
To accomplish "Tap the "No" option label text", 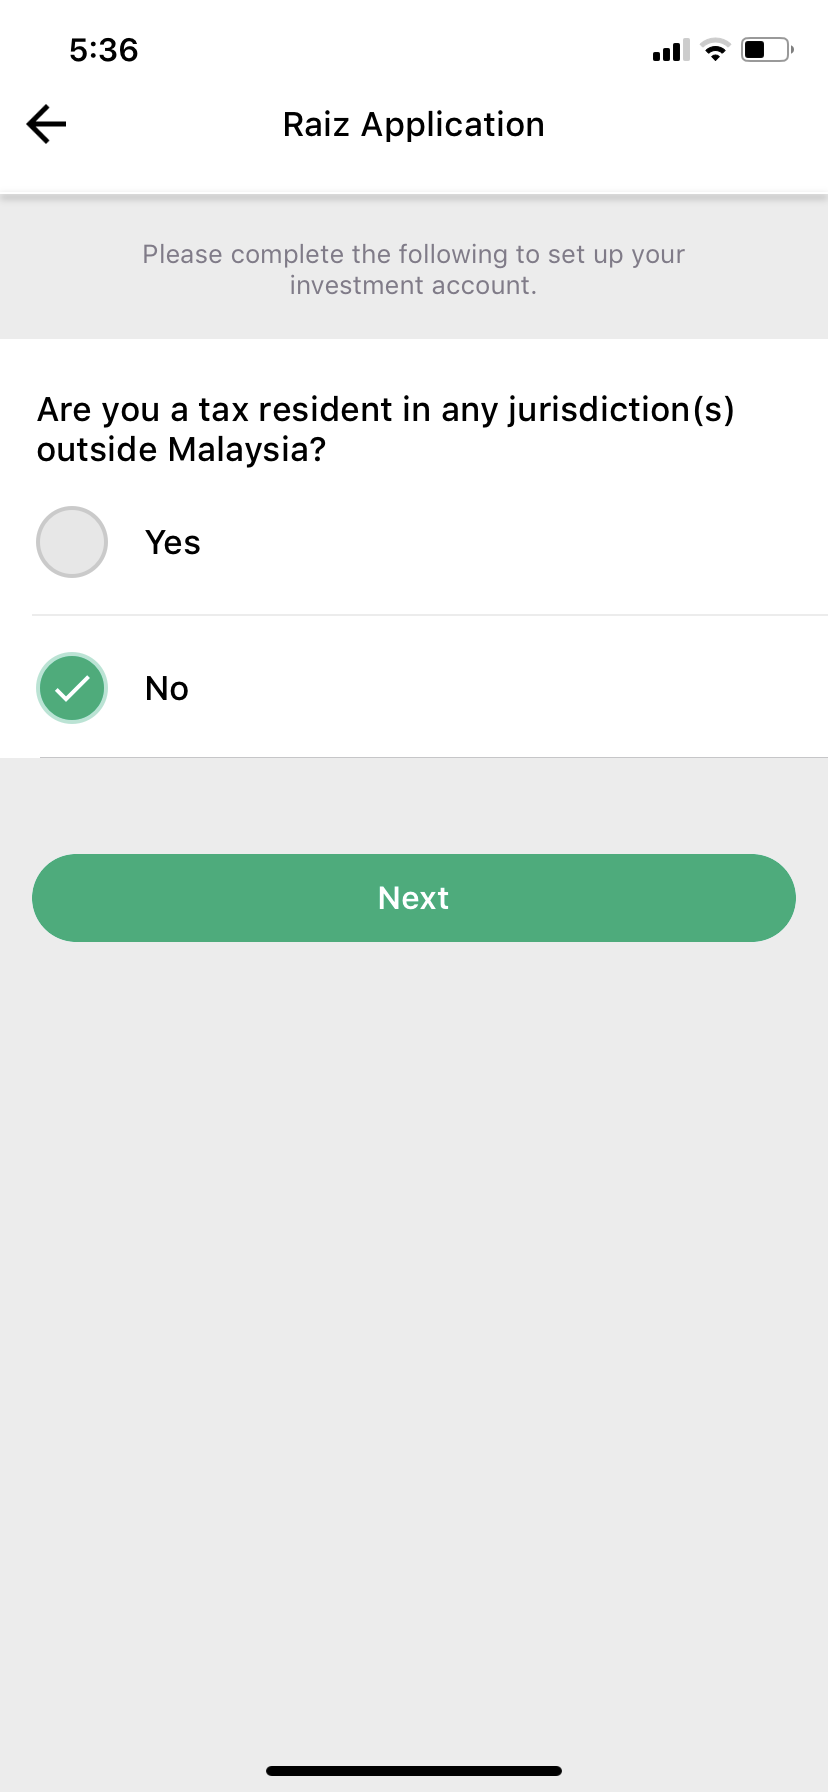I will point(167,689).
